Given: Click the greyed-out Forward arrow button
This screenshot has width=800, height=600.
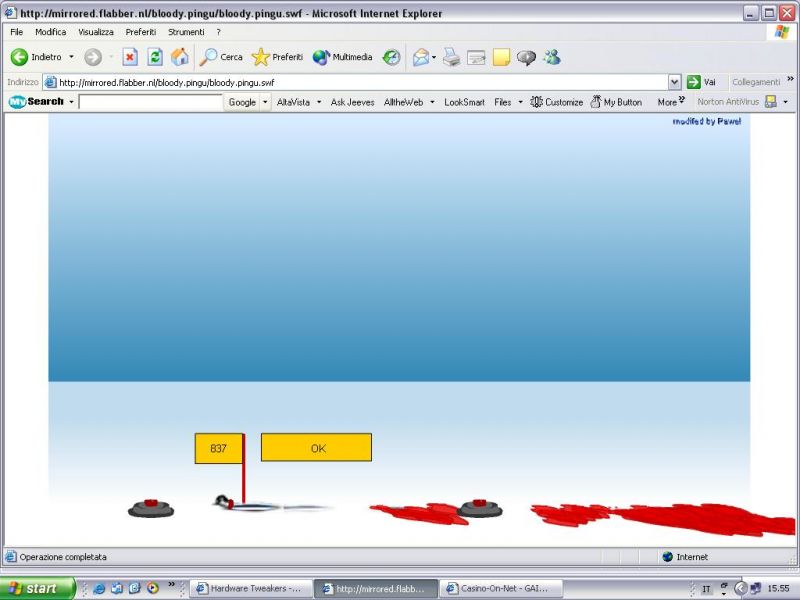Looking at the screenshot, I should tap(93, 57).
